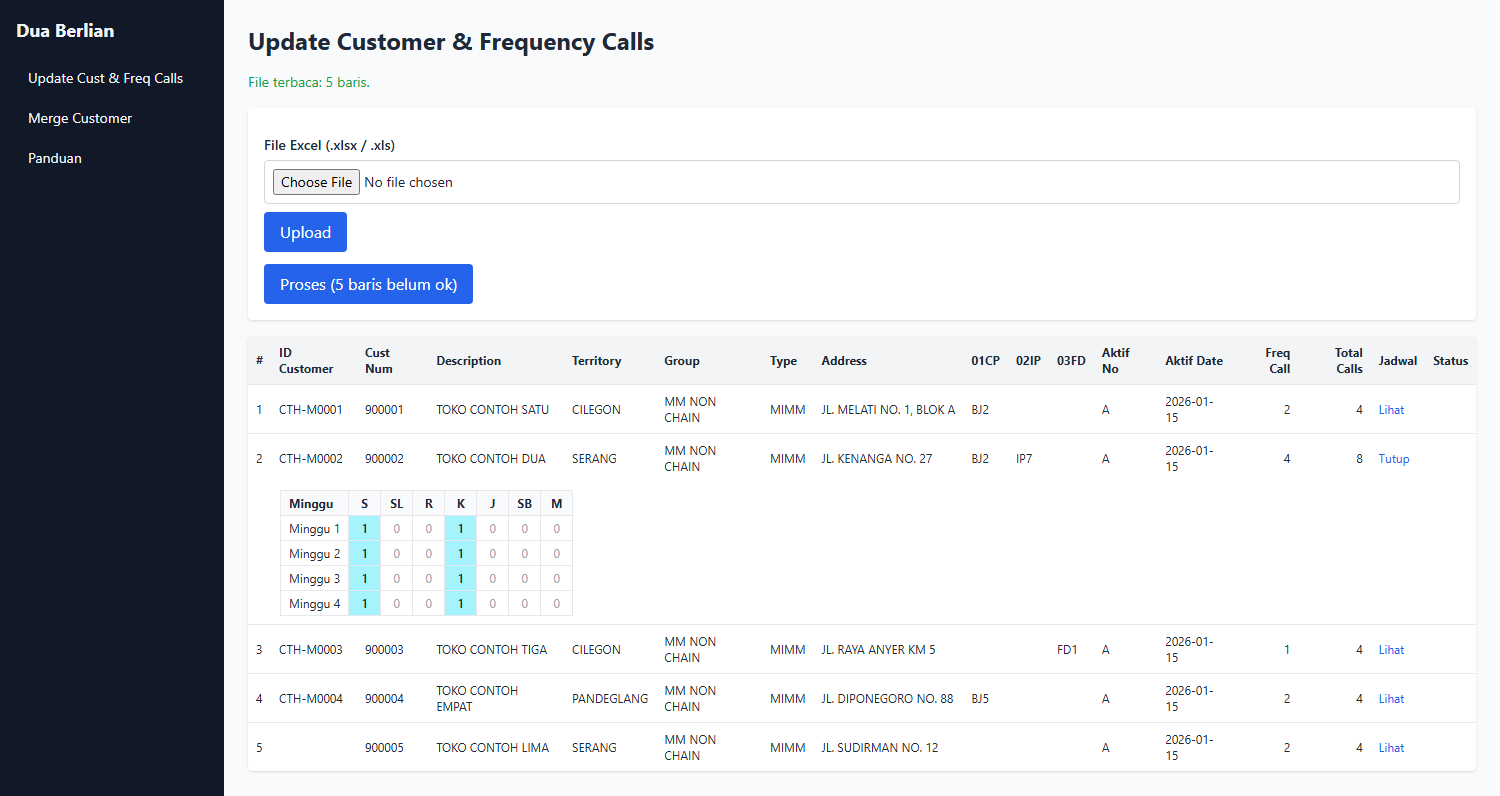This screenshot has height=796, width=1500.
Task: Click the 'File terbaca: 5 baris.' message
Action: pyautogui.click(x=309, y=82)
